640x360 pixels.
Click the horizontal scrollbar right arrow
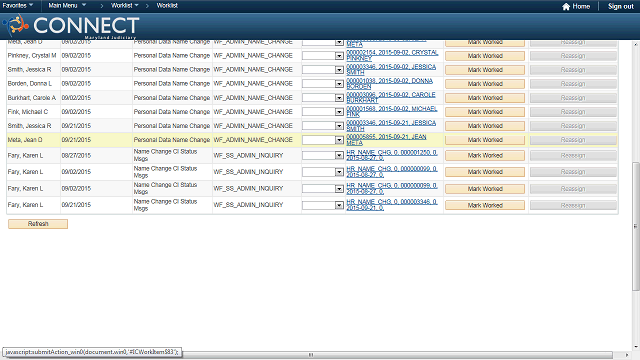click(627, 355)
